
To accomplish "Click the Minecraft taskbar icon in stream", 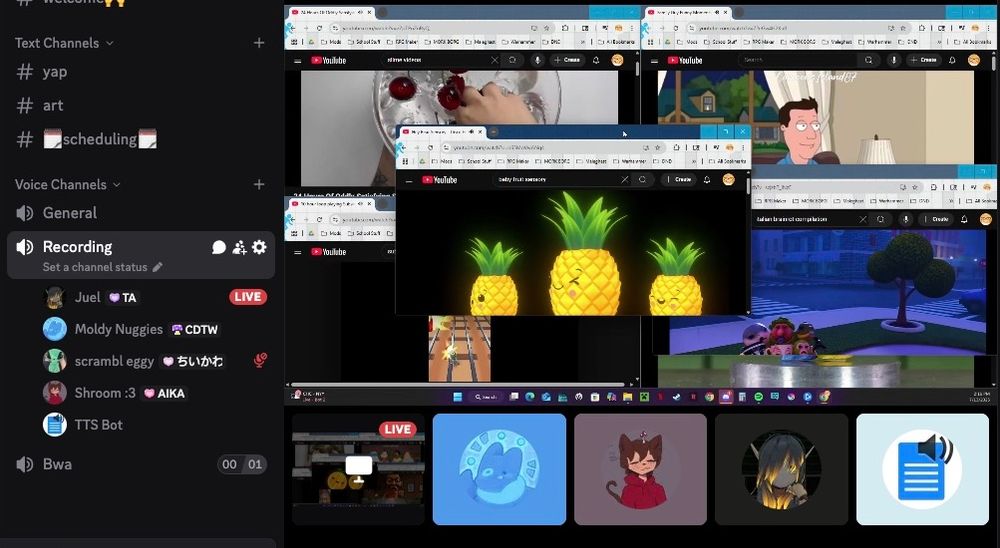I will (x=644, y=397).
